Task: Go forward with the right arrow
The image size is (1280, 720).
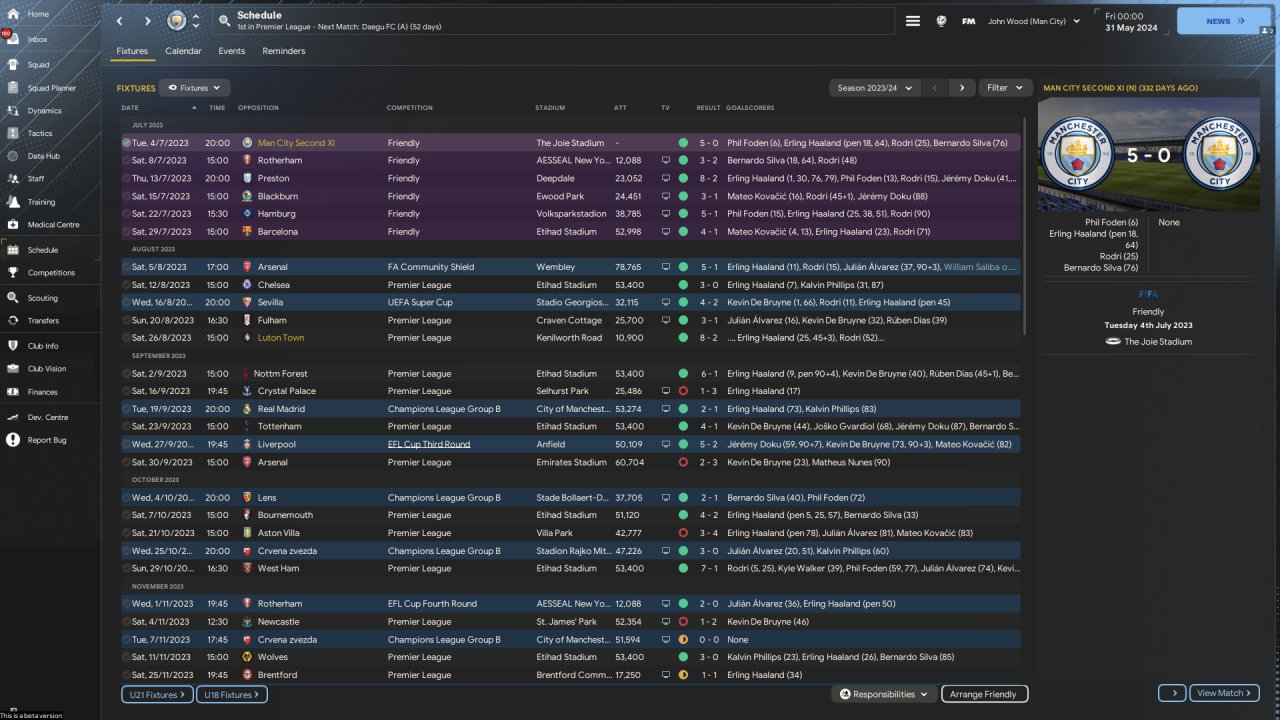Action: click(148, 21)
